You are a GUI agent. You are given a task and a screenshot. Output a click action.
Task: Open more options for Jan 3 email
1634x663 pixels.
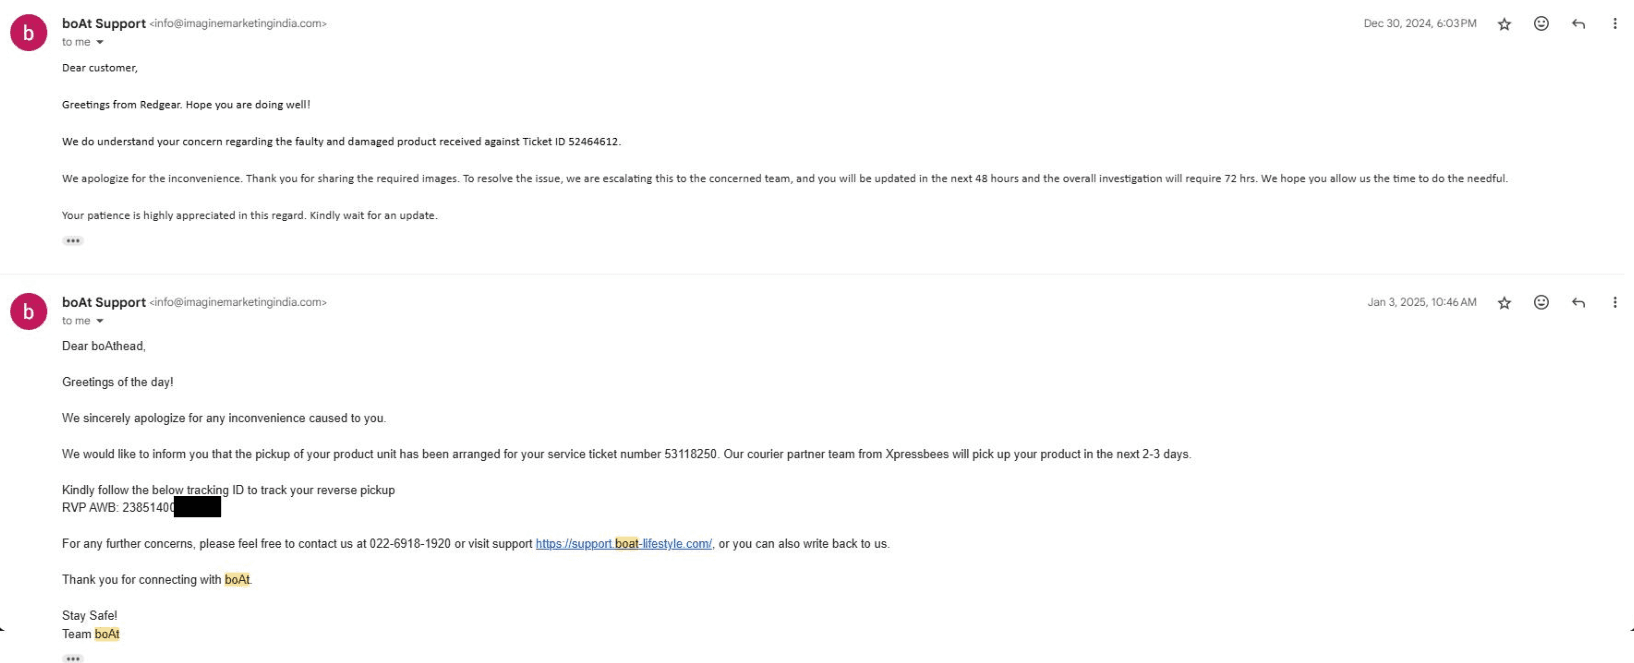(x=1614, y=303)
